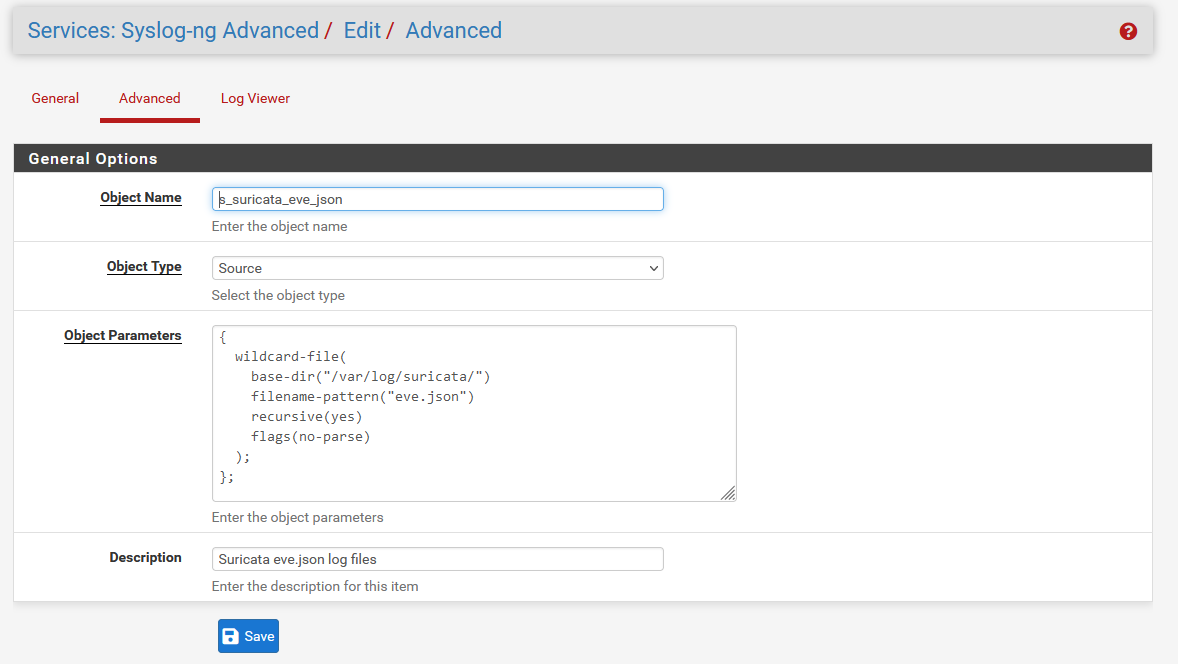Image resolution: width=1178 pixels, height=664 pixels.
Task: Click the base-dir("/var/log/suricata/") line
Action: (x=370, y=376)
